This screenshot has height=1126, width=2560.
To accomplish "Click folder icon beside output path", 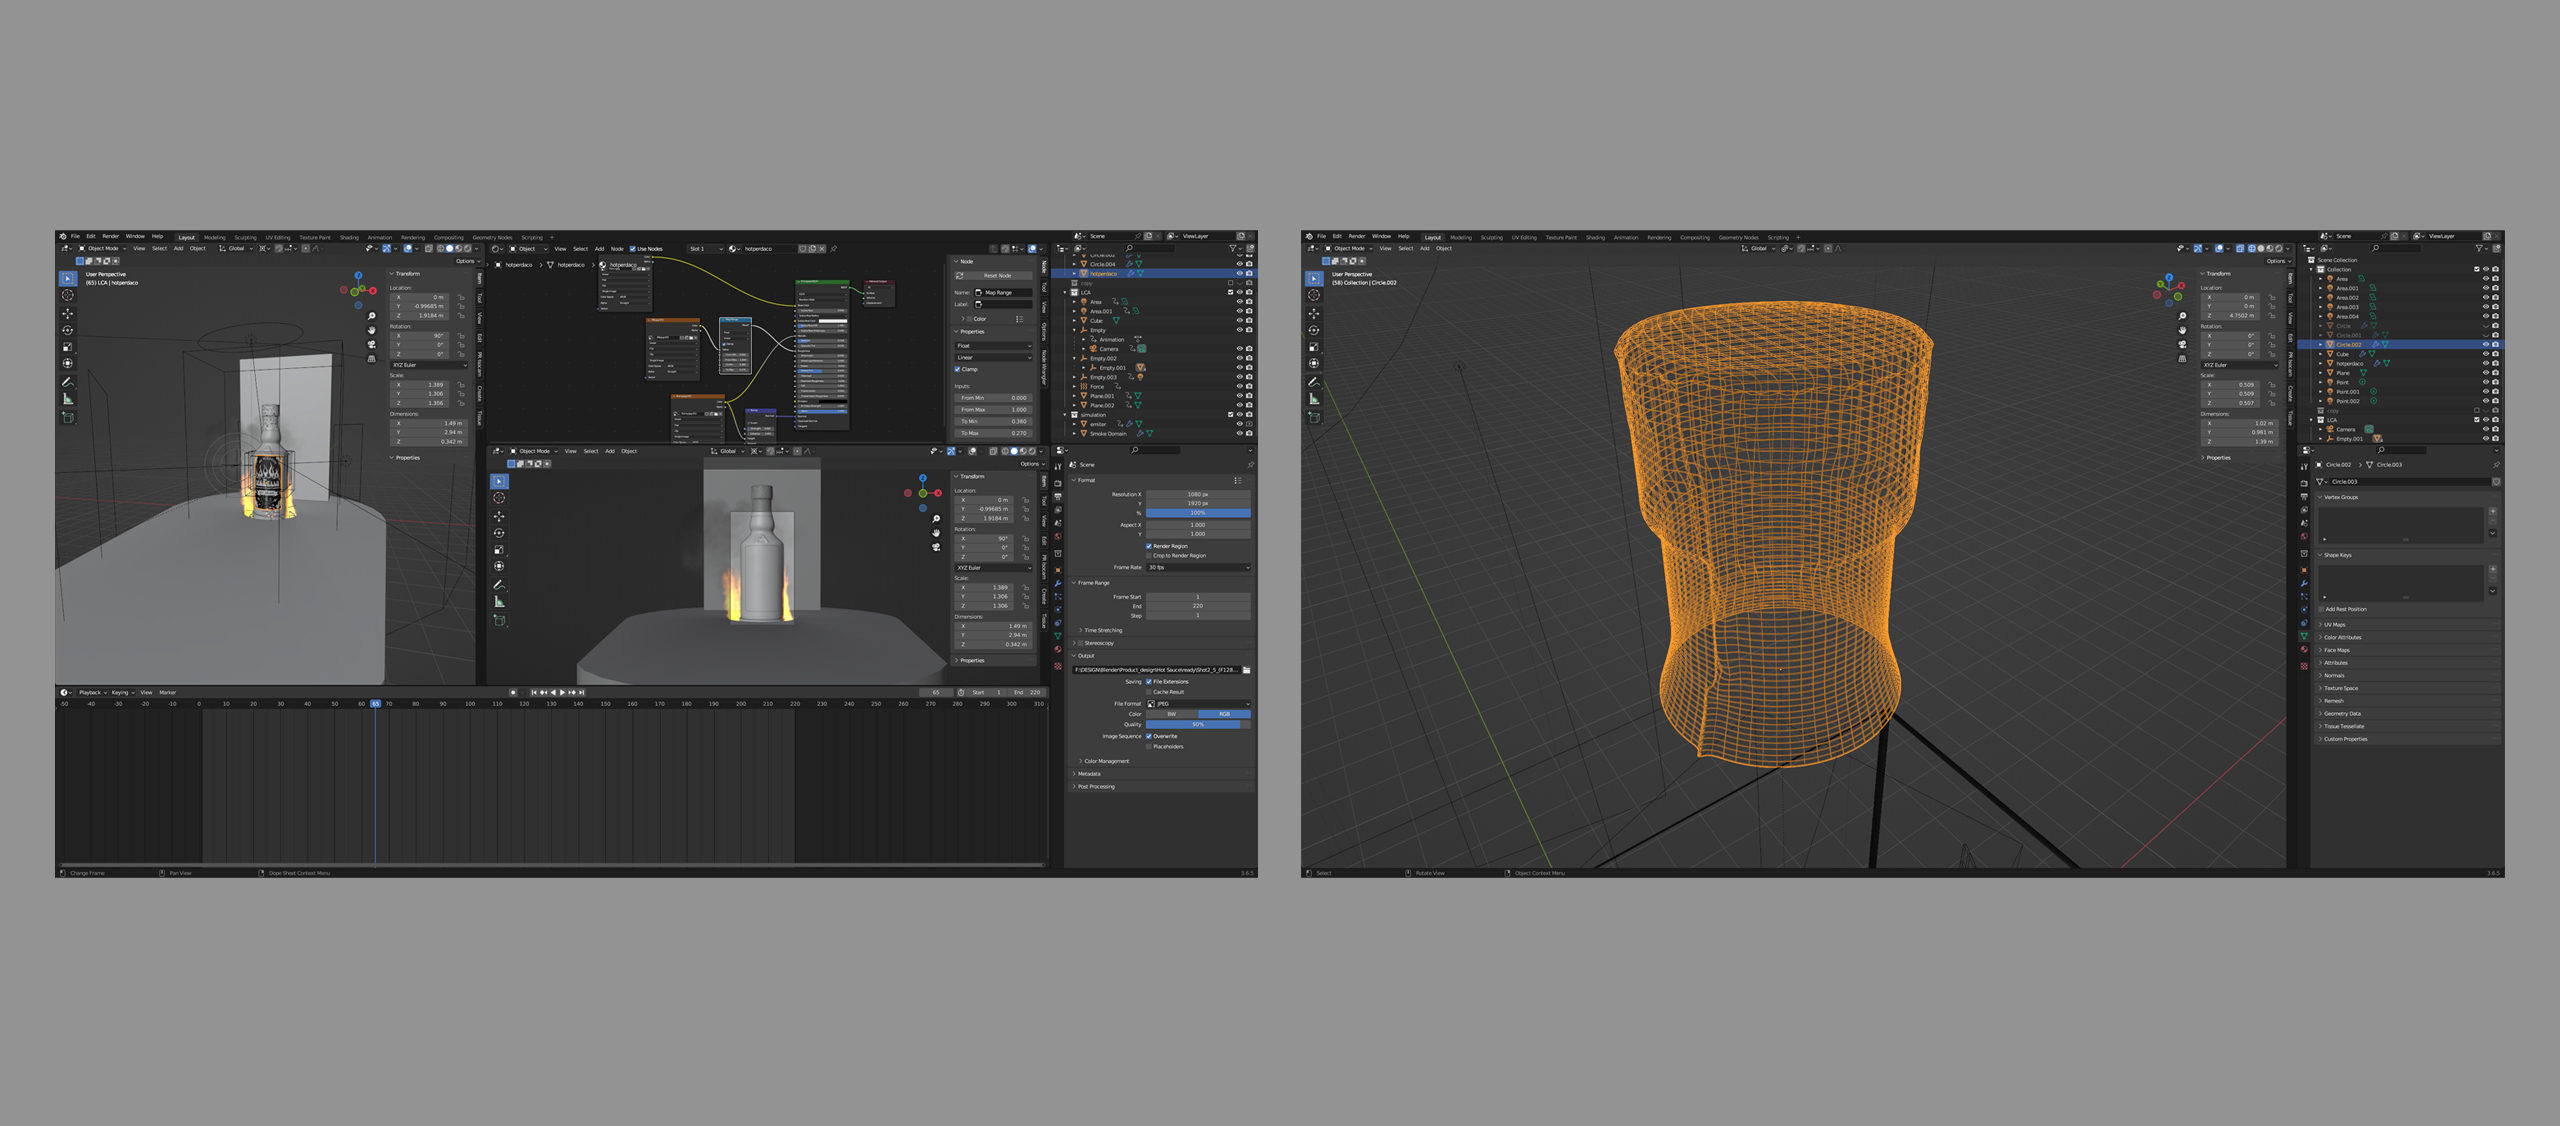I will (1246, 670).
